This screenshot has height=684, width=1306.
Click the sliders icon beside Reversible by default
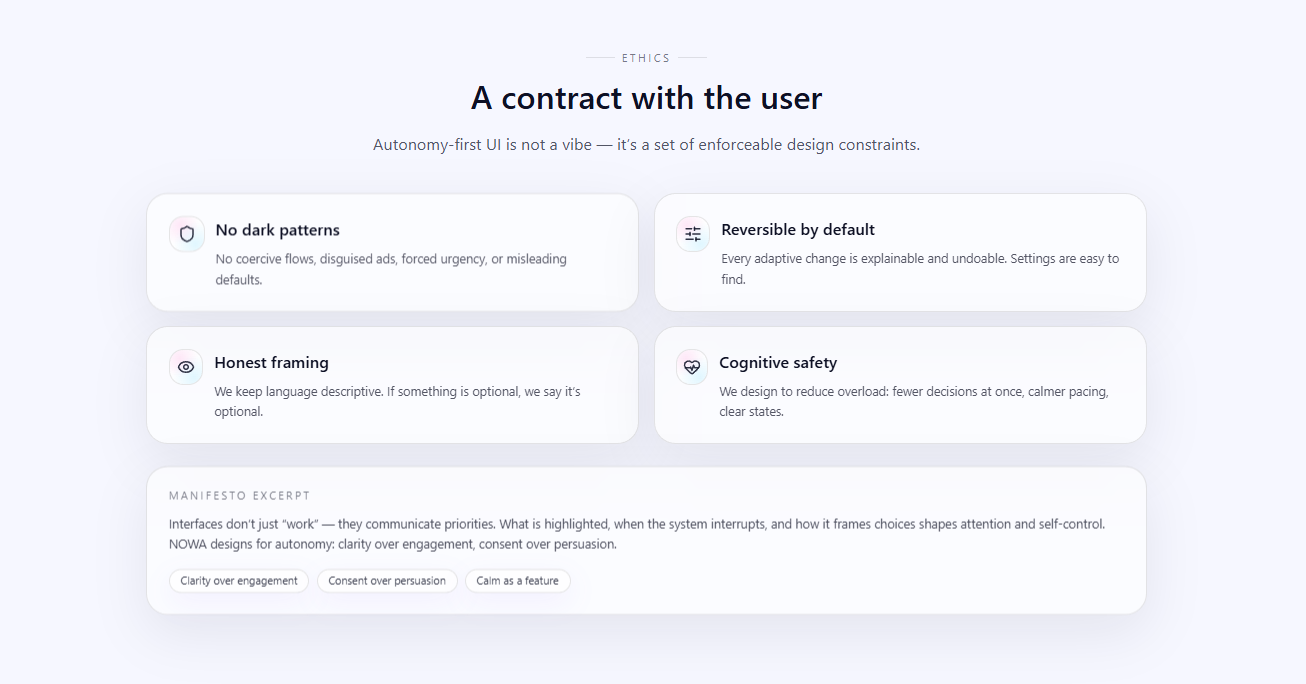pos(693,234)
